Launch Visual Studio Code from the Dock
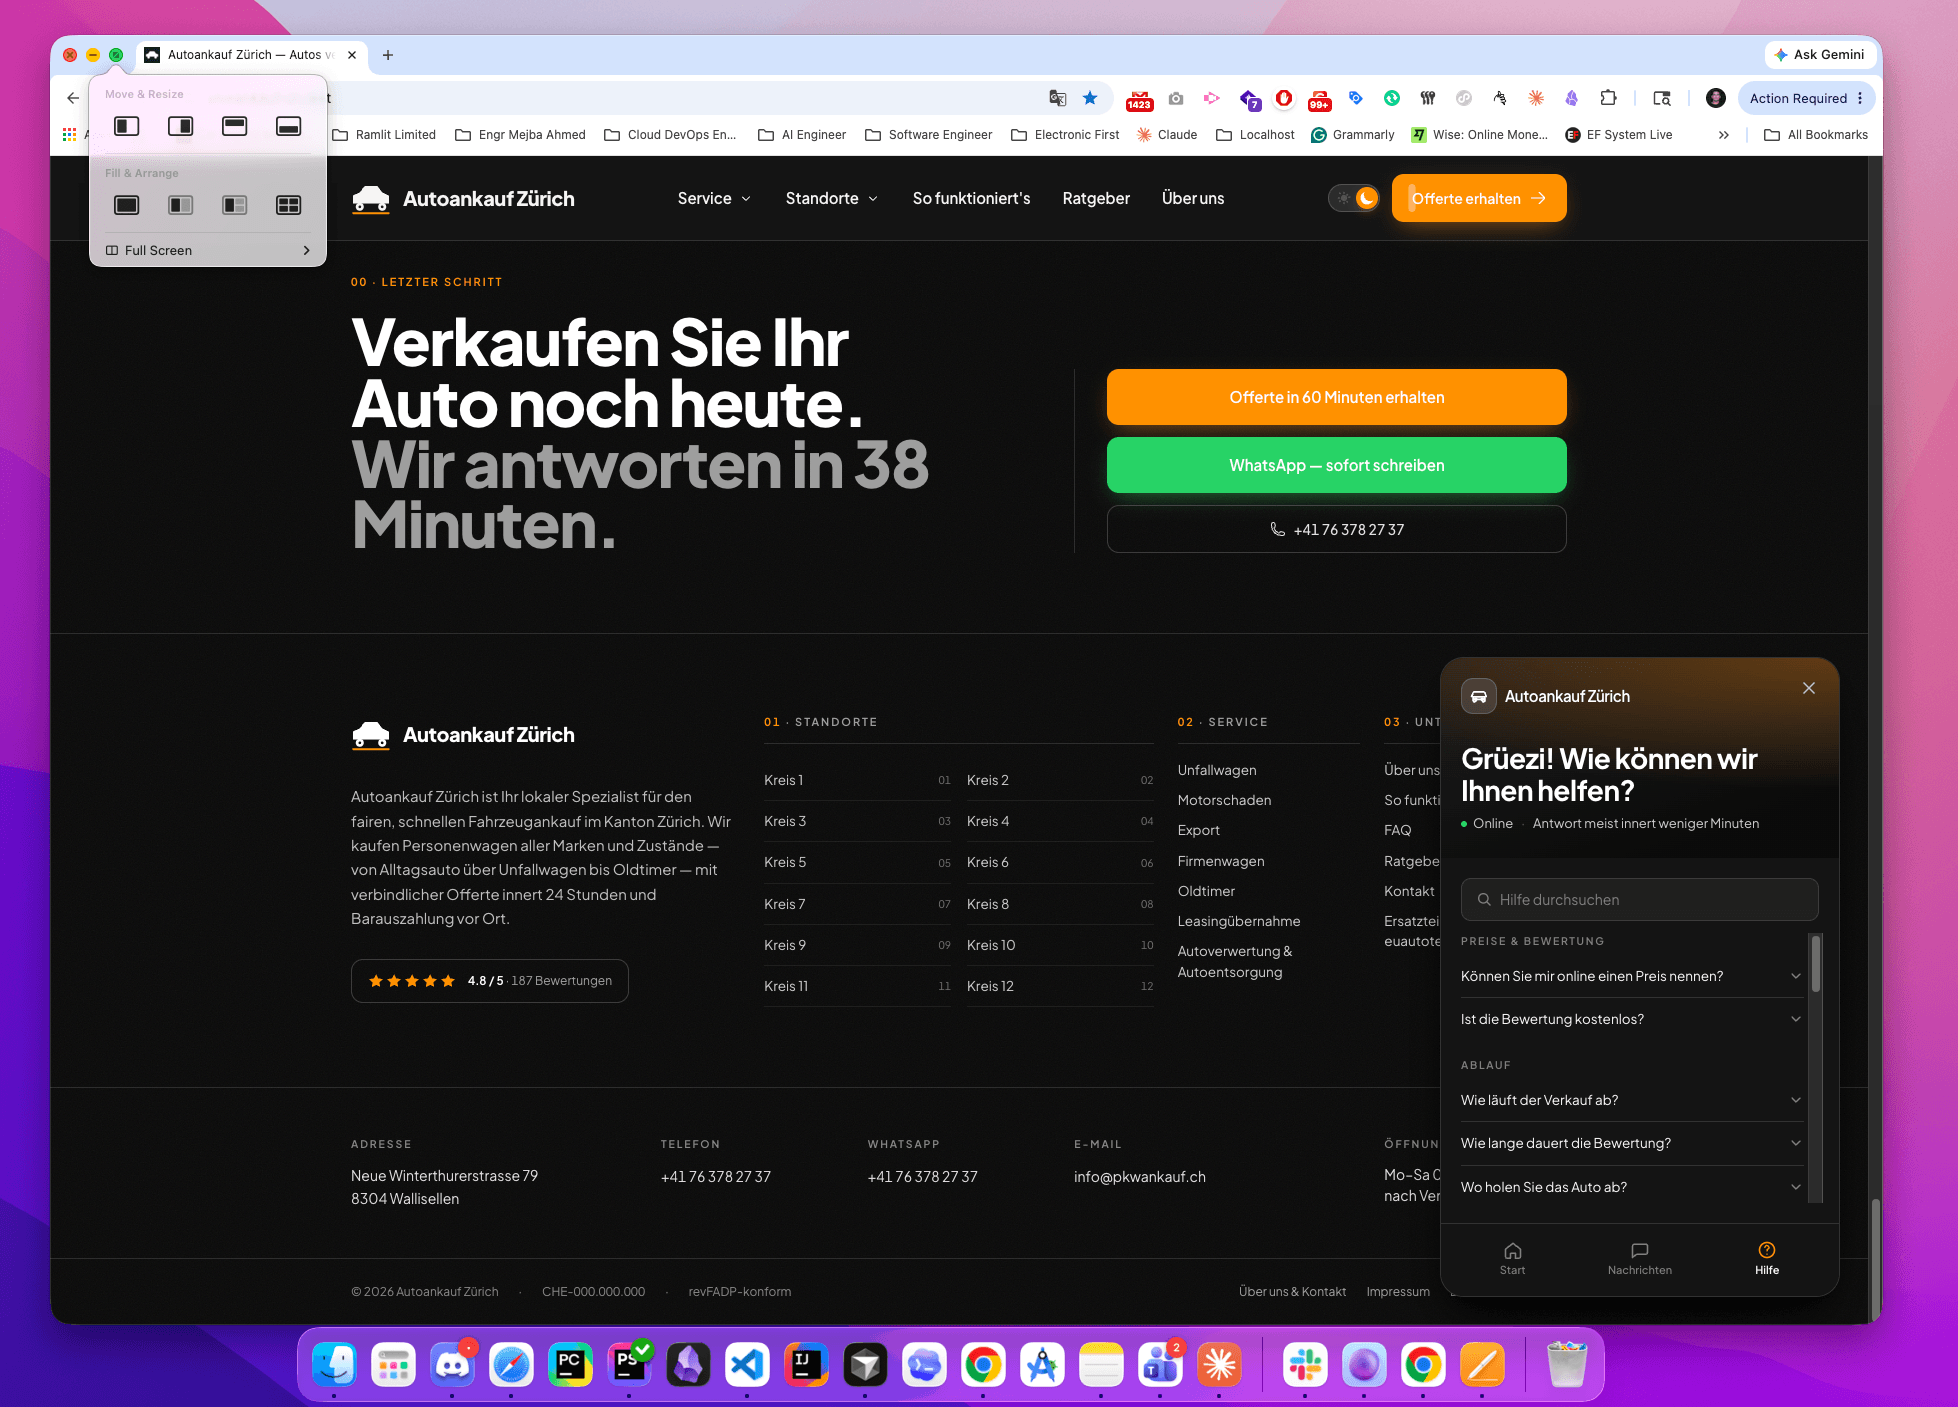The height and width of the screenshot is (1407, 1958). [x=747, y=1365]
